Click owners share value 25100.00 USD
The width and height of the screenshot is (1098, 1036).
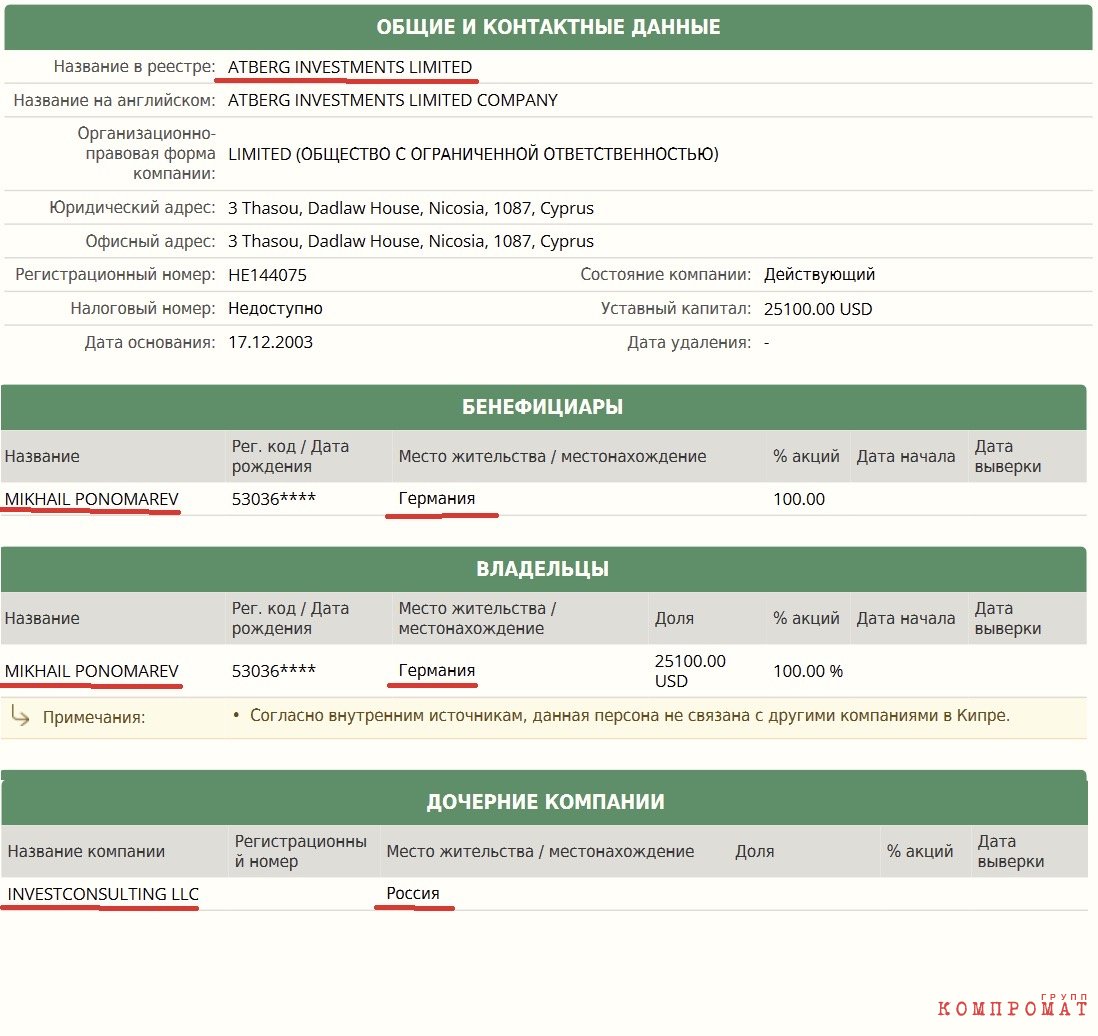click(690, 671)
